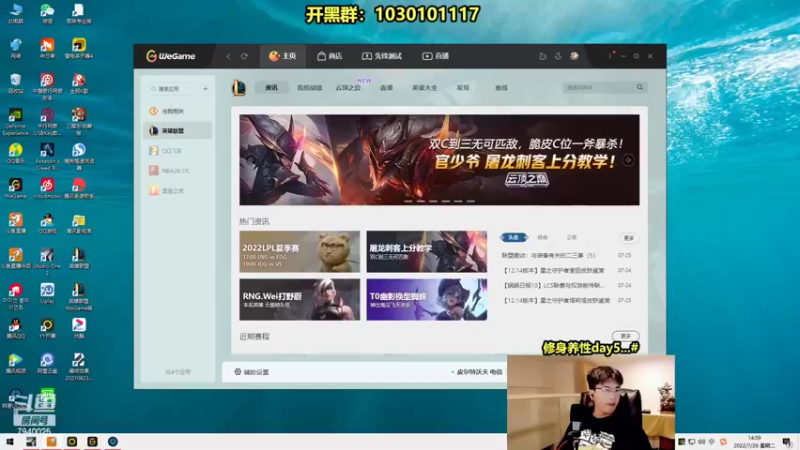The image size is (800, 450).
Task: Go back with the navigation arrow
Action: (229, 56)
